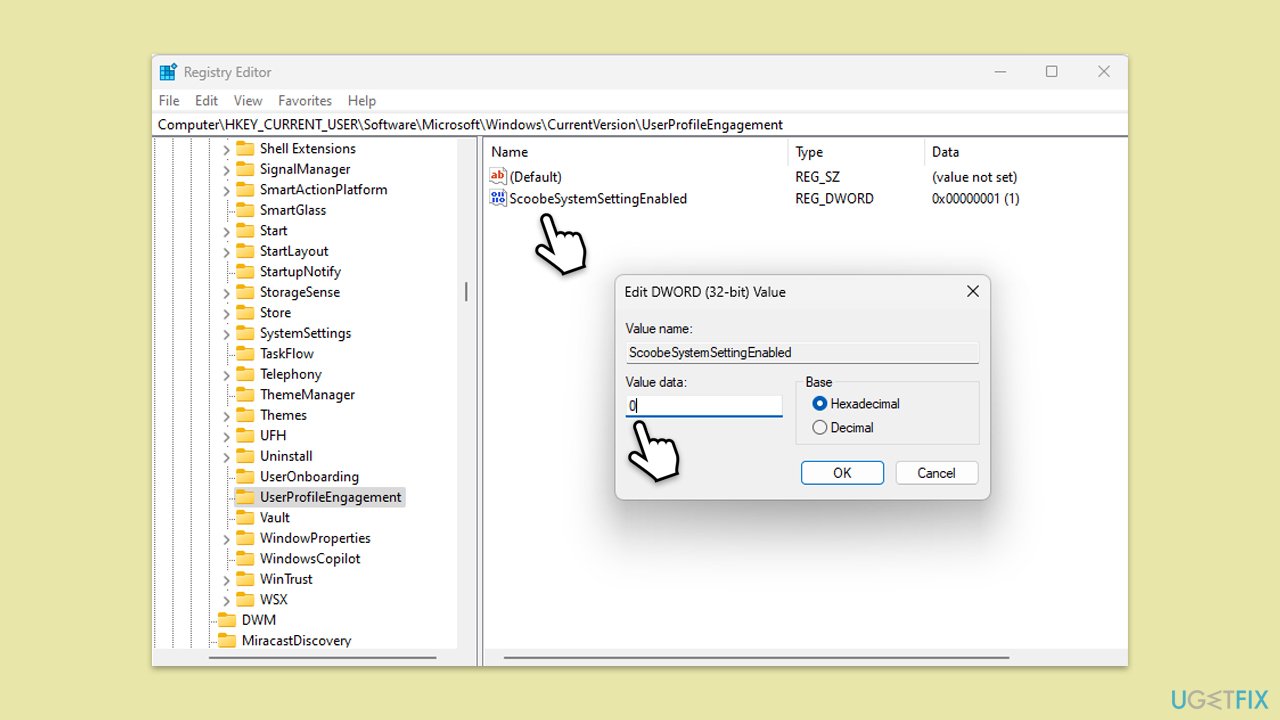The height and width of the screenshot is (720, 1280).
Task: Expand the SmartActionPlatform key
Action: click(x=226, y=190)
